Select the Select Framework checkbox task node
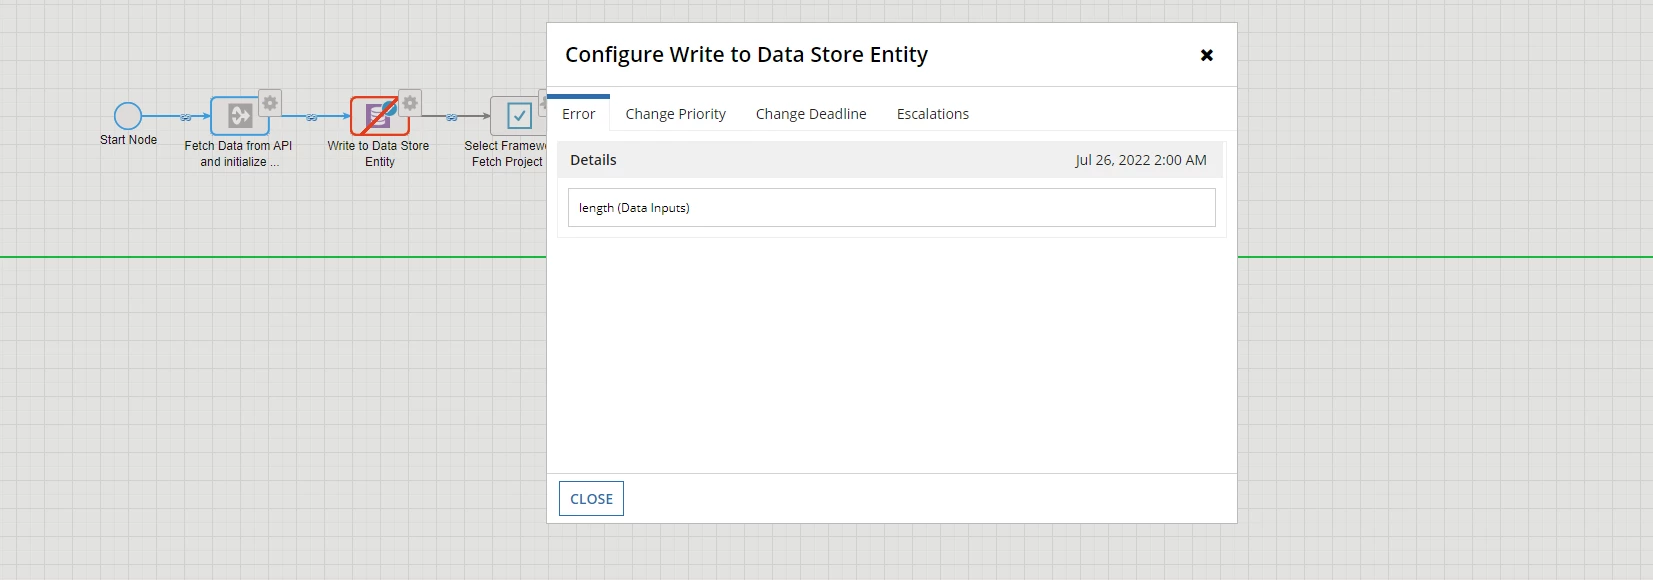The height and width of the screenshot is (580, 1653). click(x=518, y=116)
